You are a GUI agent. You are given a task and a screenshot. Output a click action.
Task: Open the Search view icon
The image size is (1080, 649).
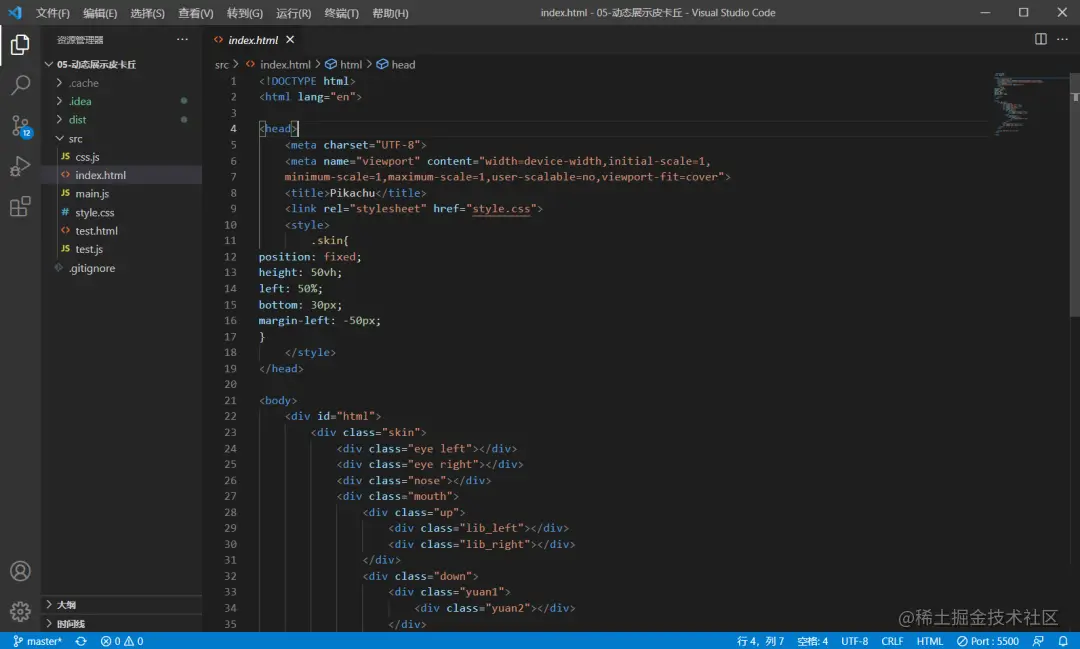click(20, 85)
